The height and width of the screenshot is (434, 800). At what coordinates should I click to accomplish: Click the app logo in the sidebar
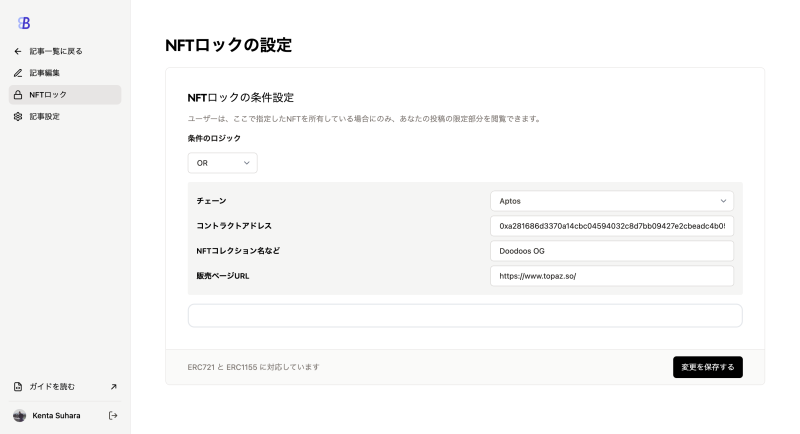[x=24, y=23]
